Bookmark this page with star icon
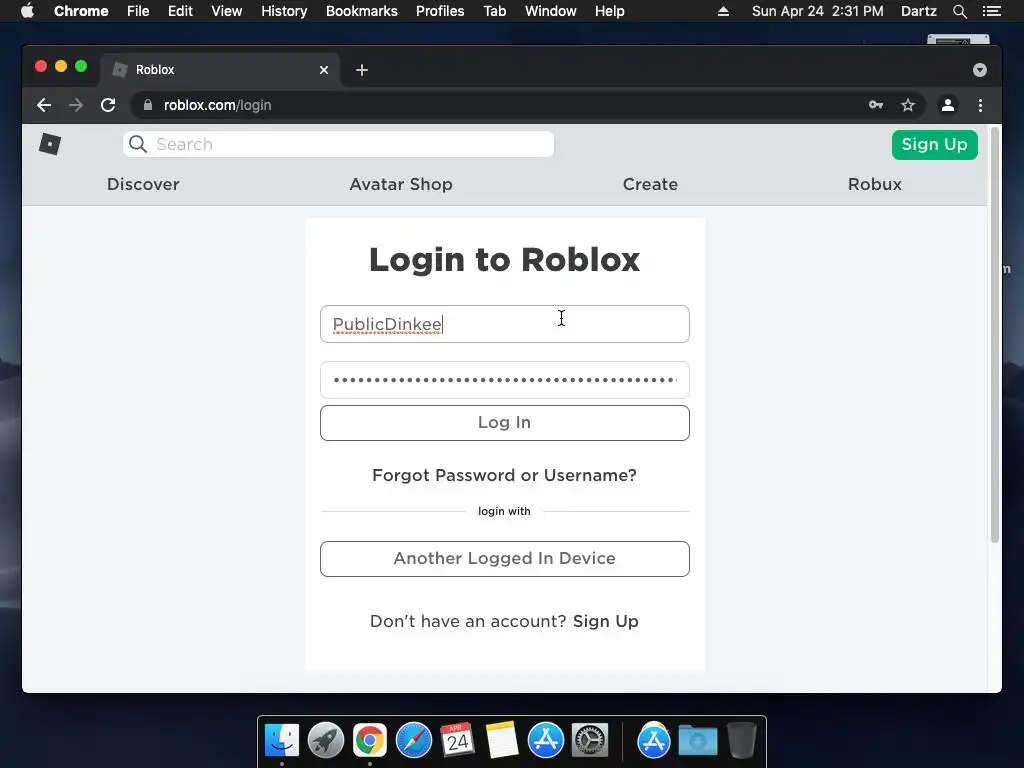Screen dimensions: 1024x768 pos(908,105)
